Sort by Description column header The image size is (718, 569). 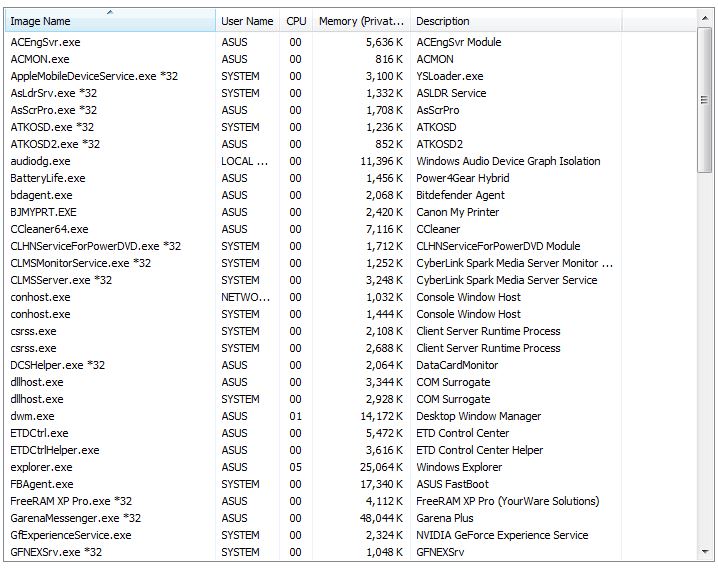(x=516, y=21)
